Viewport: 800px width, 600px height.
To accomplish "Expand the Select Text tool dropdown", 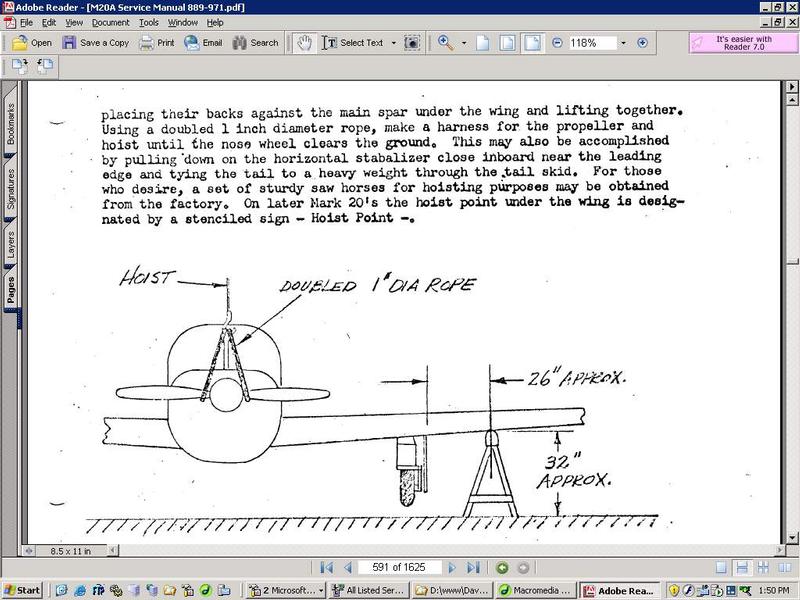I will [394, 43].
